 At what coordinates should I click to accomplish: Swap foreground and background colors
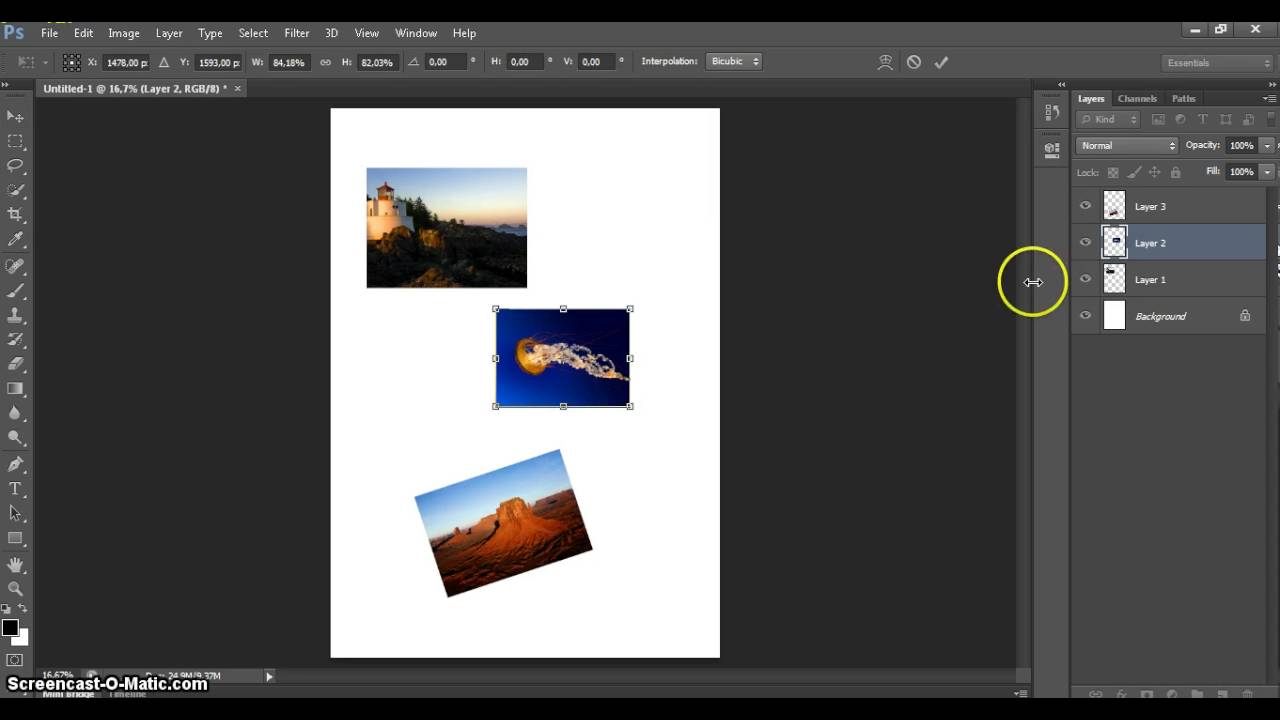pos(23,609)
